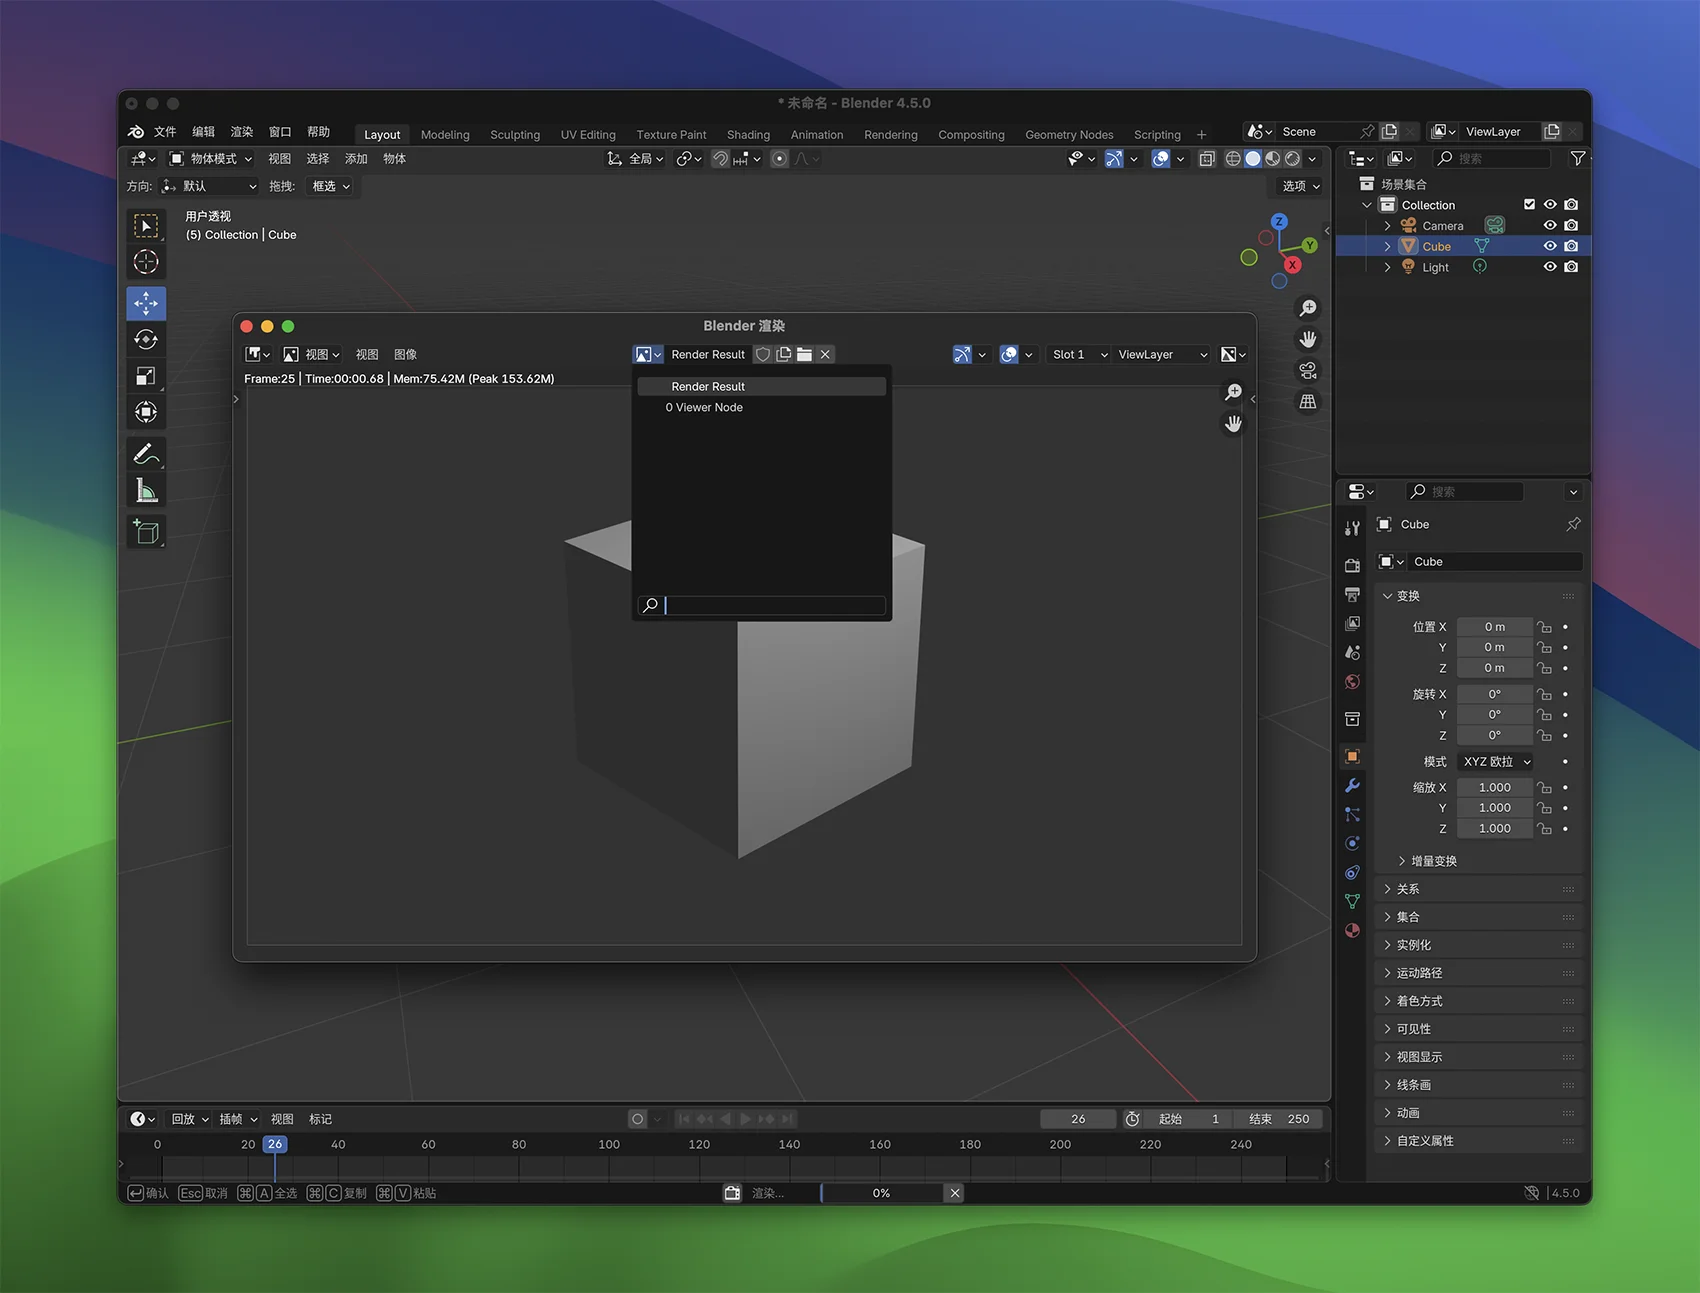Click the 结束 250 end frame field
The width and height of the screenshot is (1700, 1293).
coord(1278,1119)
